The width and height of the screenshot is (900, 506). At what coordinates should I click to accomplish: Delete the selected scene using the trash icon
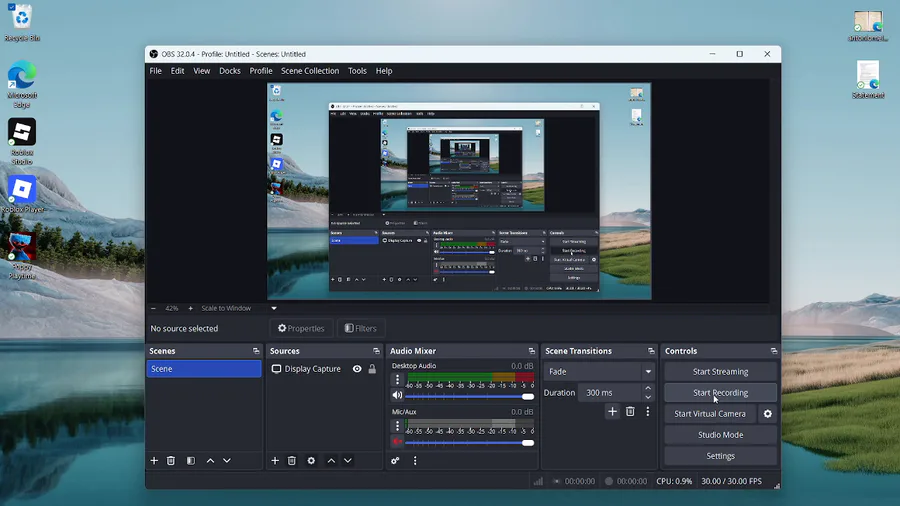tap(171, 461)
